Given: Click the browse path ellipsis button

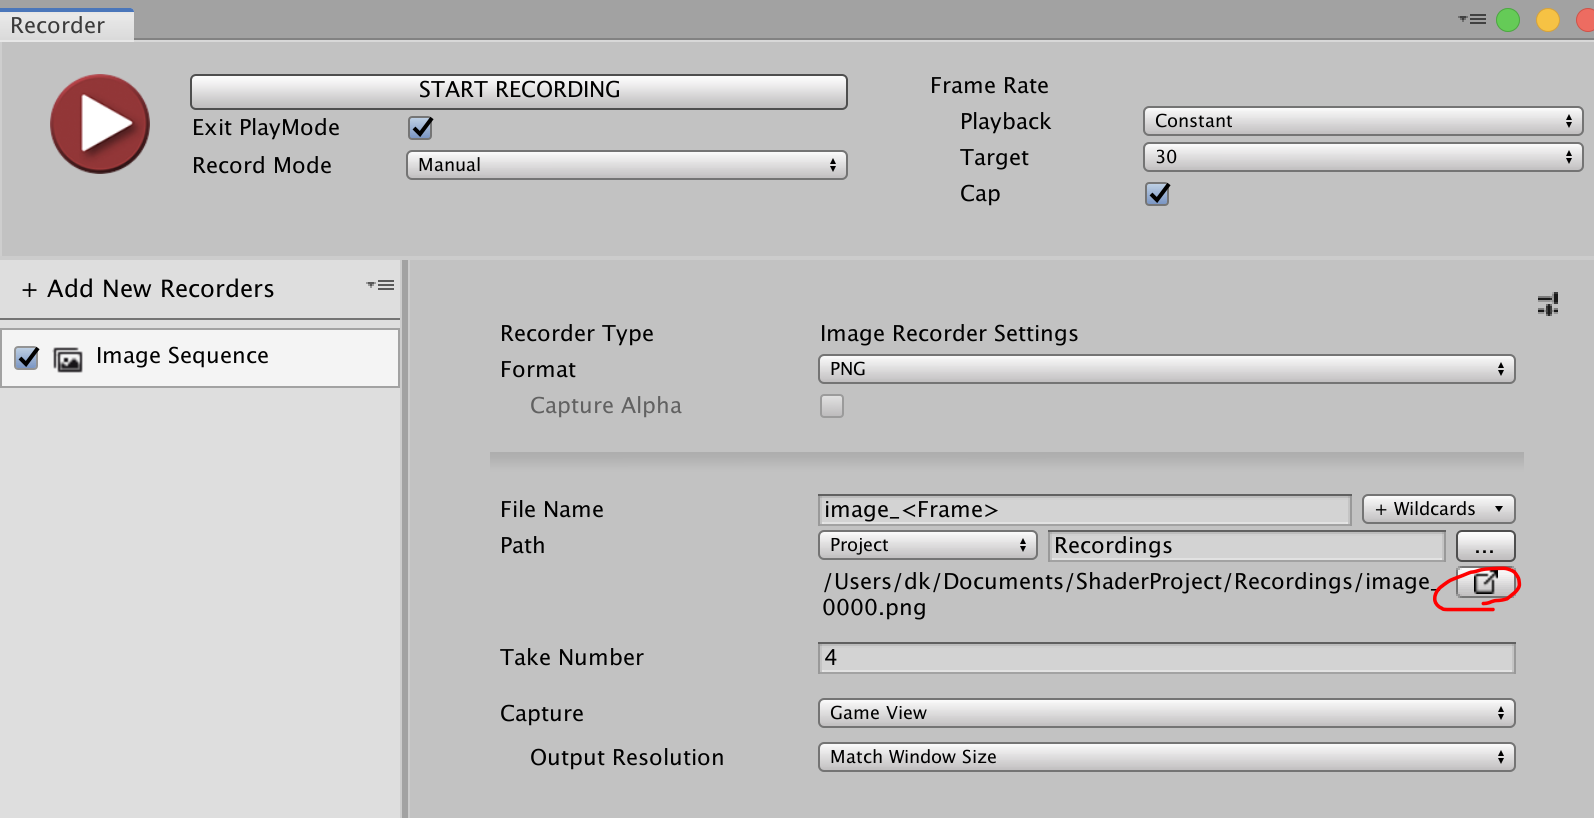Looking at the screenshot, I should tap(1485, 546).
